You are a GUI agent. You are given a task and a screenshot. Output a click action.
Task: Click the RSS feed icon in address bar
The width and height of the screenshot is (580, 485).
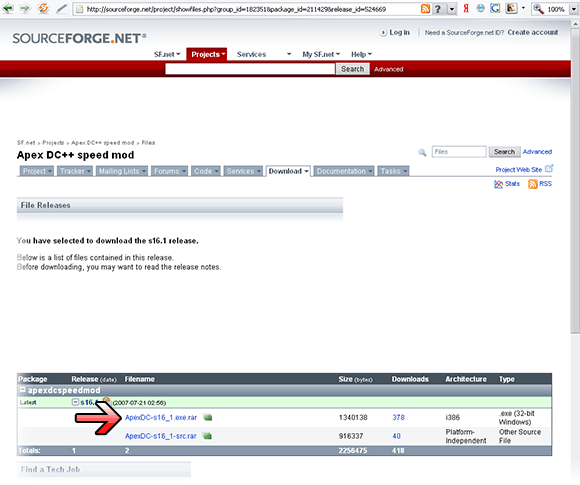pos(425,9)
